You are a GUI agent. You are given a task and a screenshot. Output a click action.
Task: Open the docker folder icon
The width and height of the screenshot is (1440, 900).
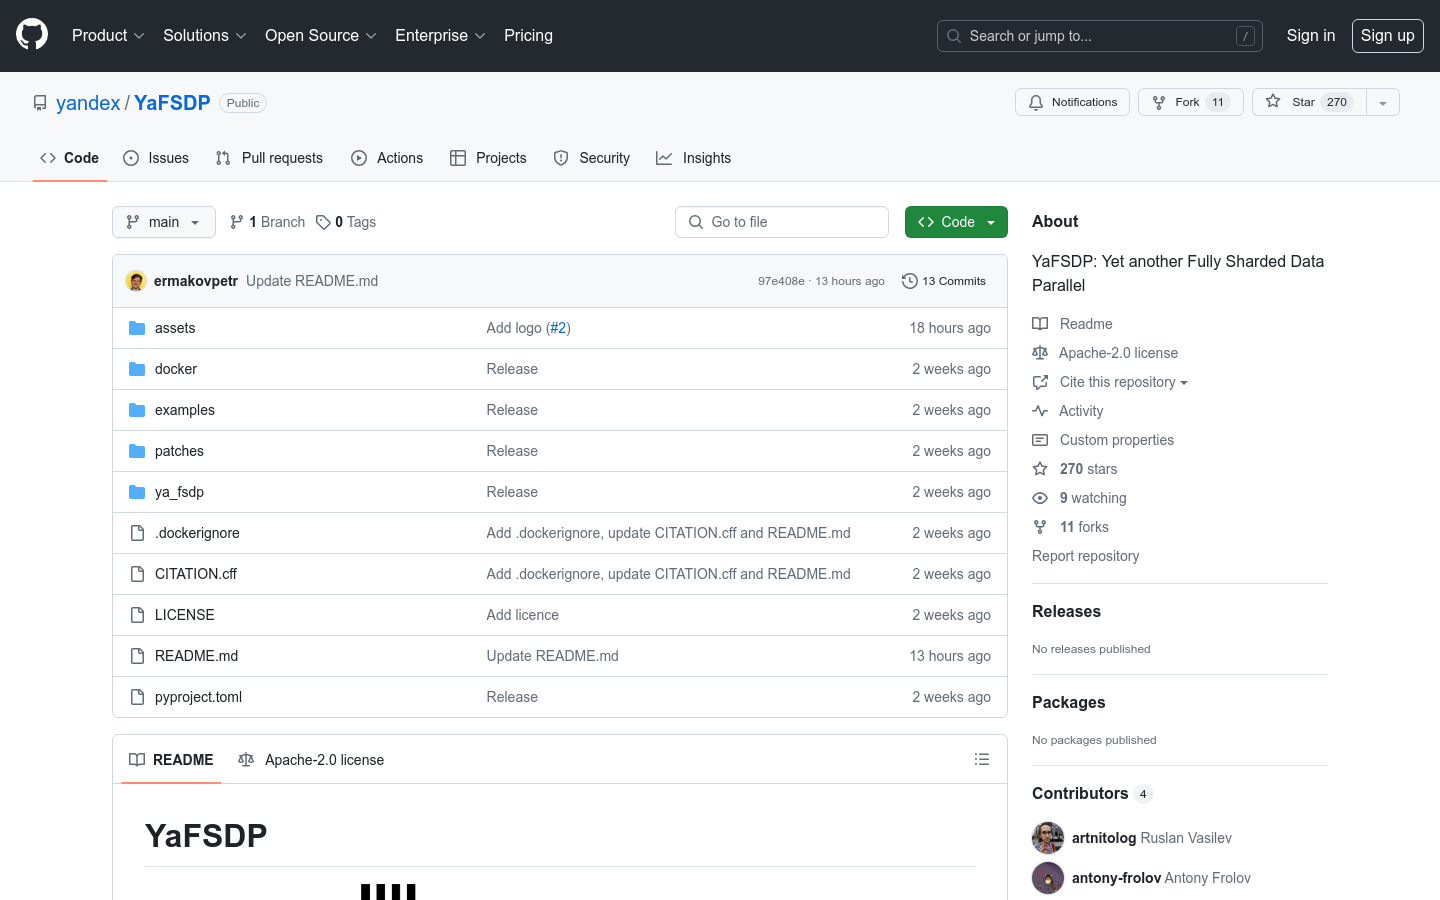pos(137,369)
